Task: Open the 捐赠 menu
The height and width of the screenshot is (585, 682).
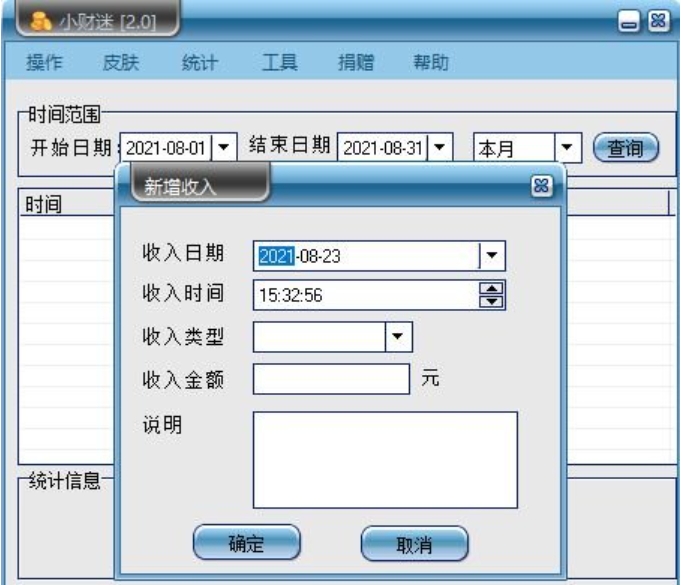Action: point(356,63)
